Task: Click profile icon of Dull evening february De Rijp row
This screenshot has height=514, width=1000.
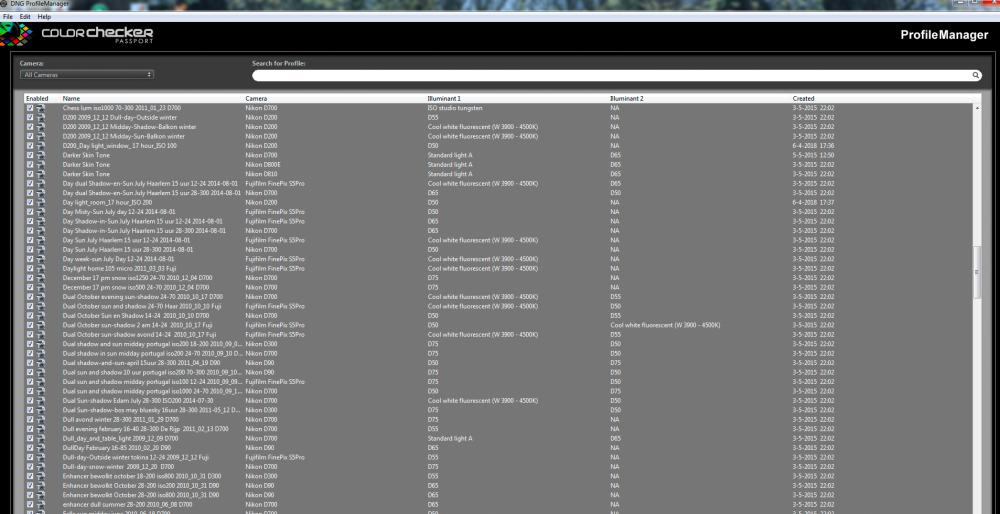Action: tap(41, 429)
